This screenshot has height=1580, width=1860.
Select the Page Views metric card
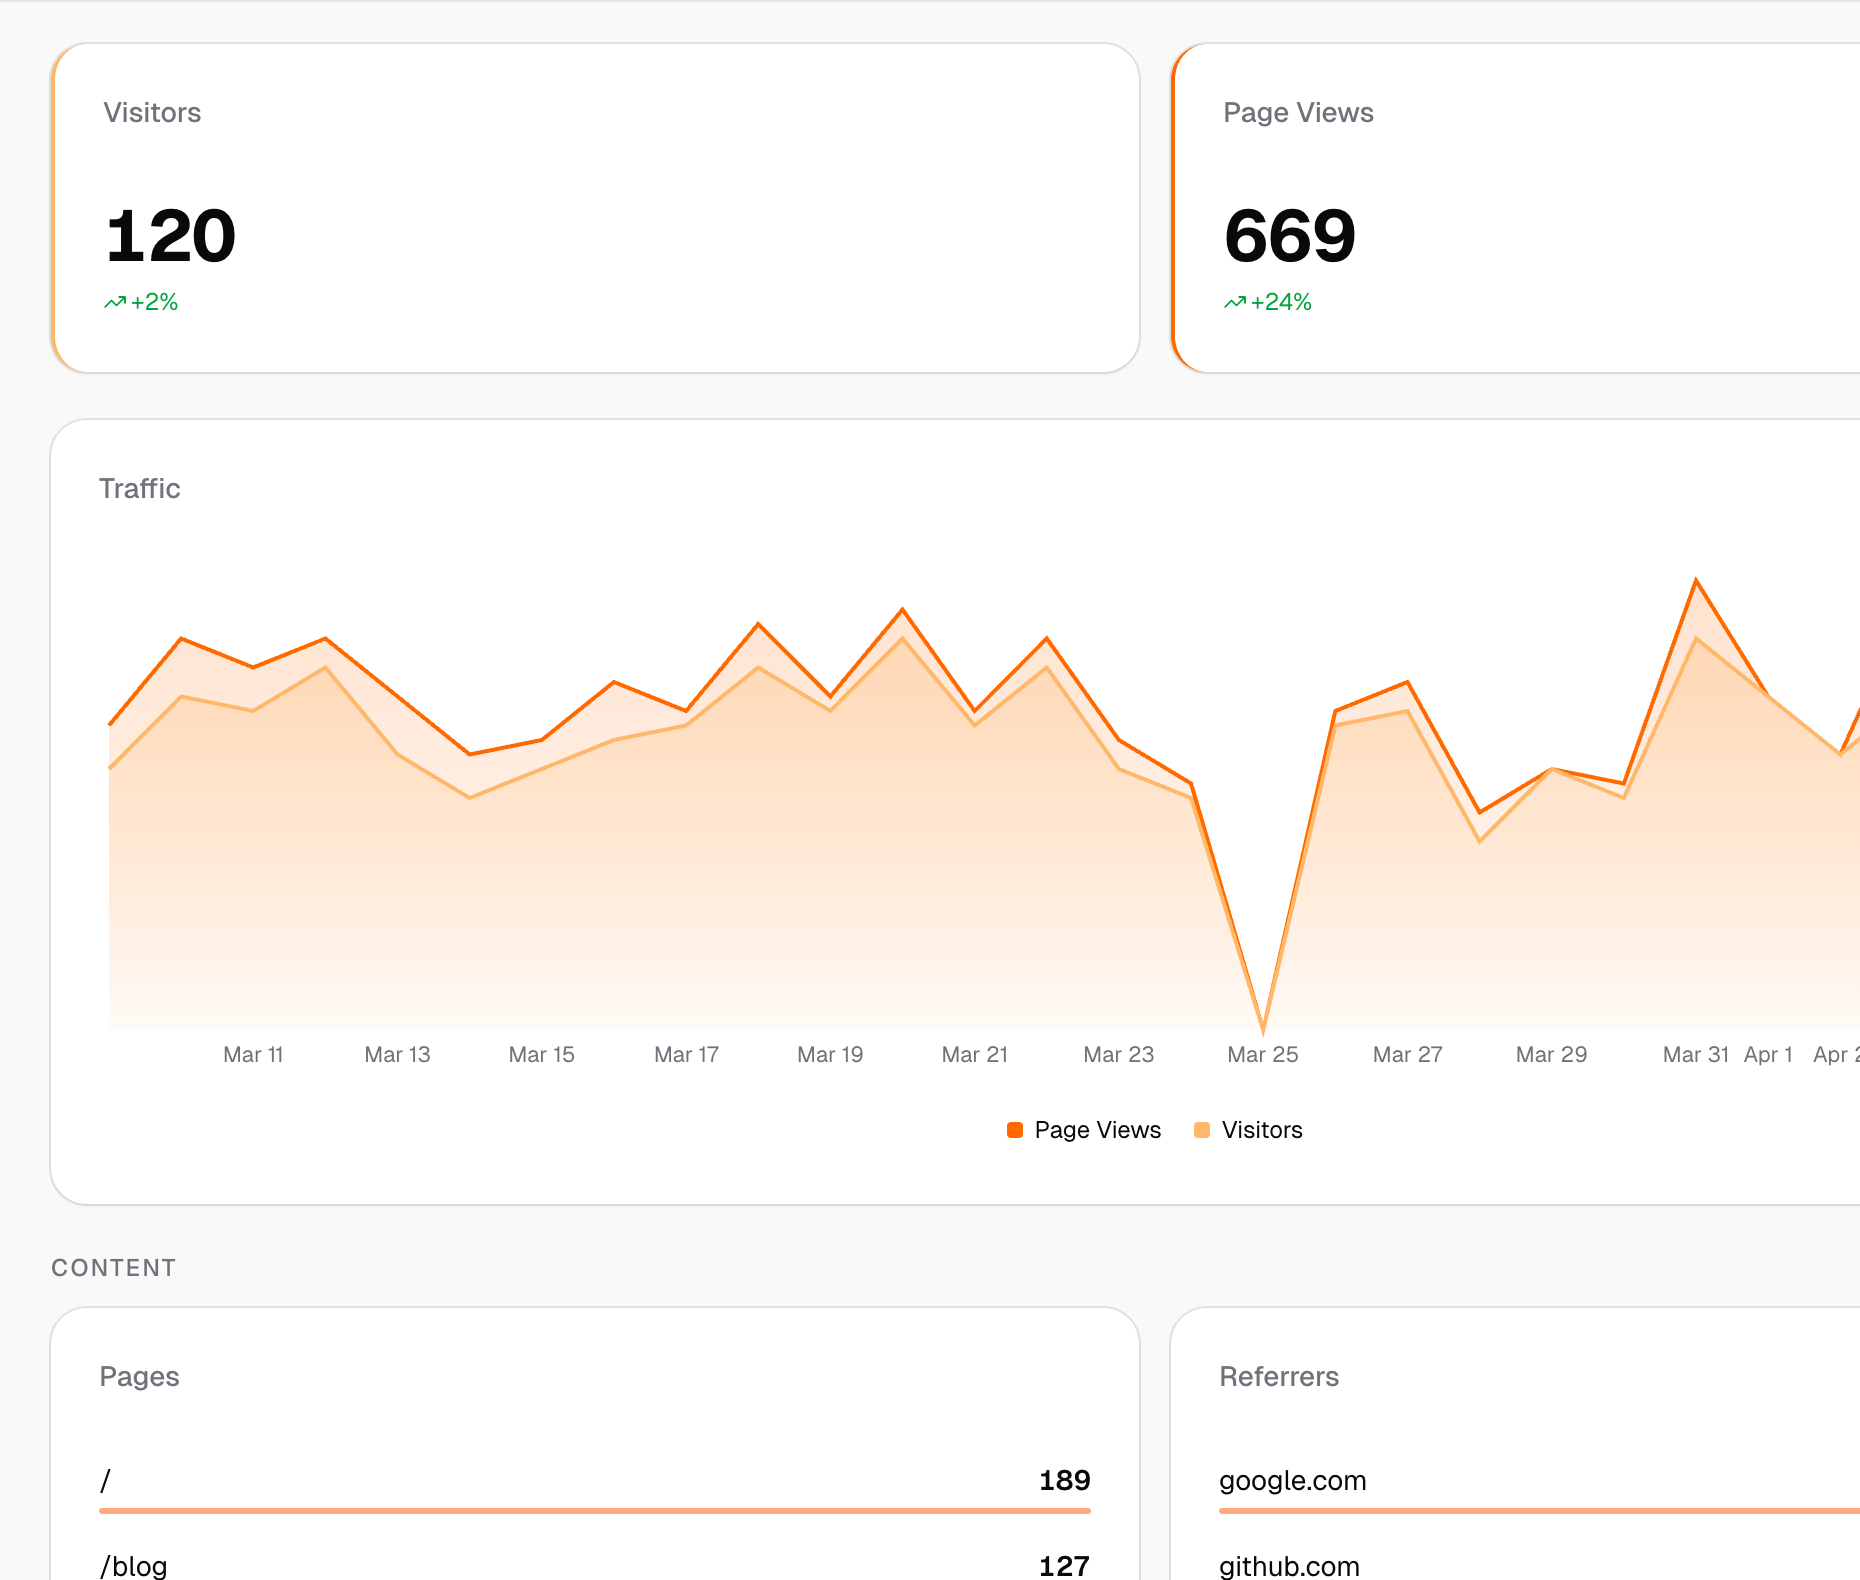coord(1515,208)
